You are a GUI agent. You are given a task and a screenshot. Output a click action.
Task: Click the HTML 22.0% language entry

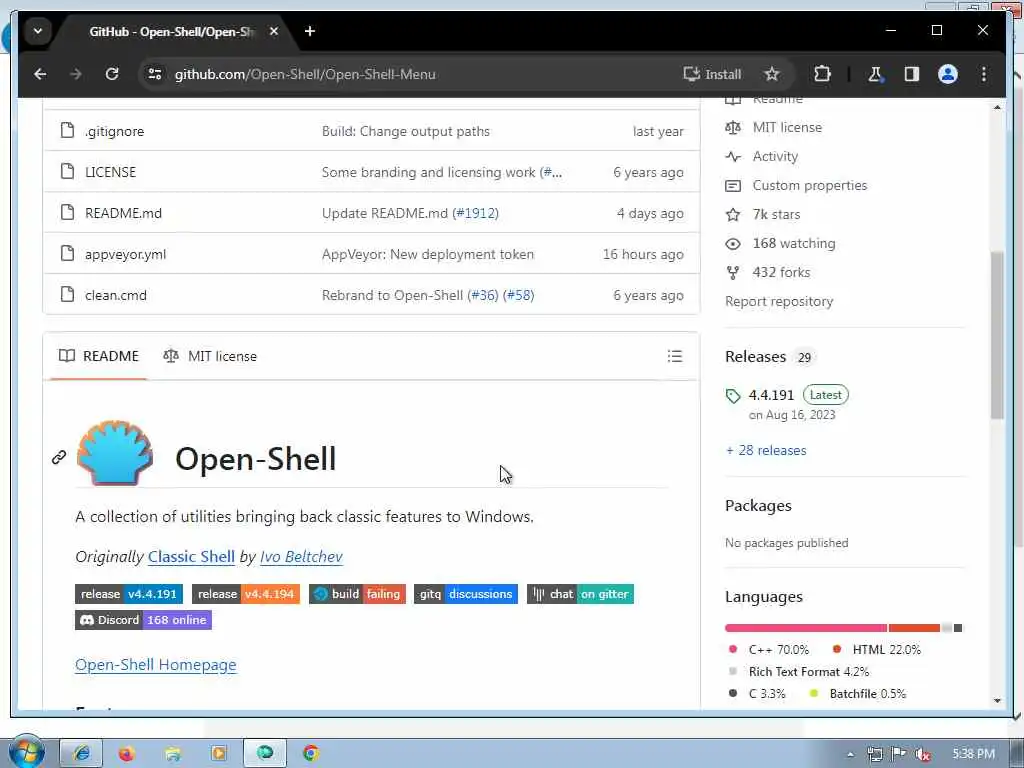pos(876,650)
